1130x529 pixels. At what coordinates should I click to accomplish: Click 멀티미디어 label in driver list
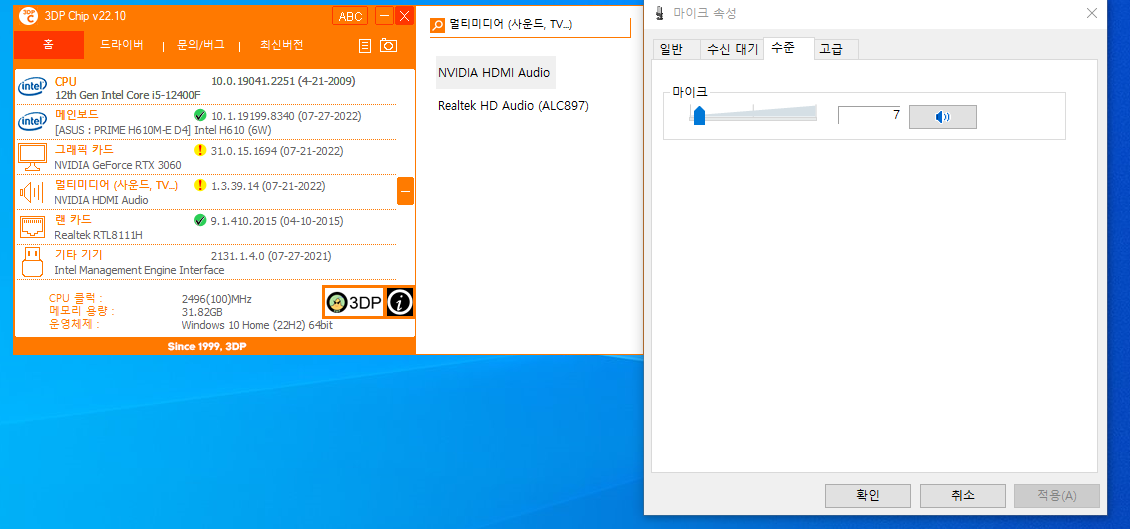116,185
